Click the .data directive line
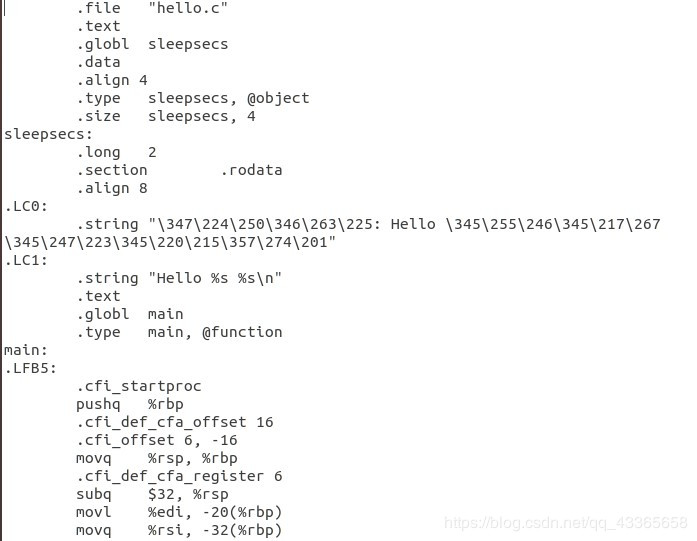 pos(98,62)
